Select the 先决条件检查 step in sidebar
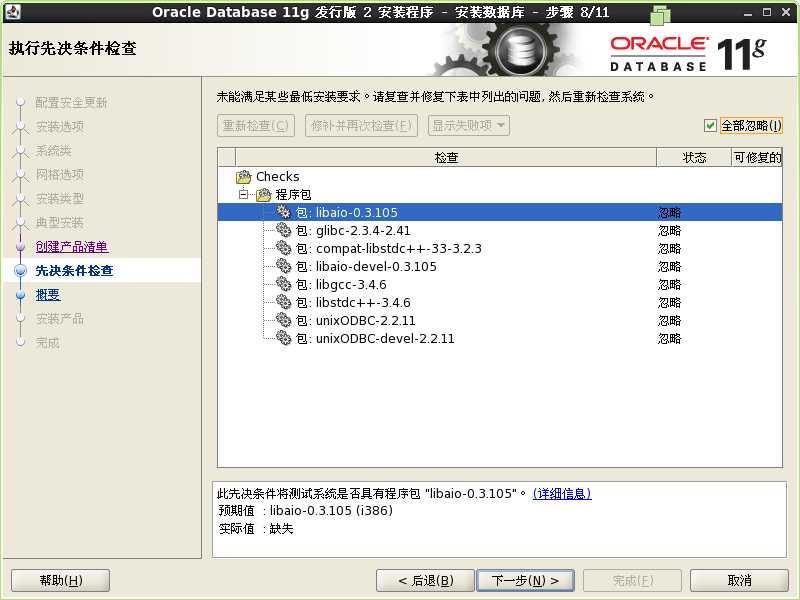 point(74,270)
